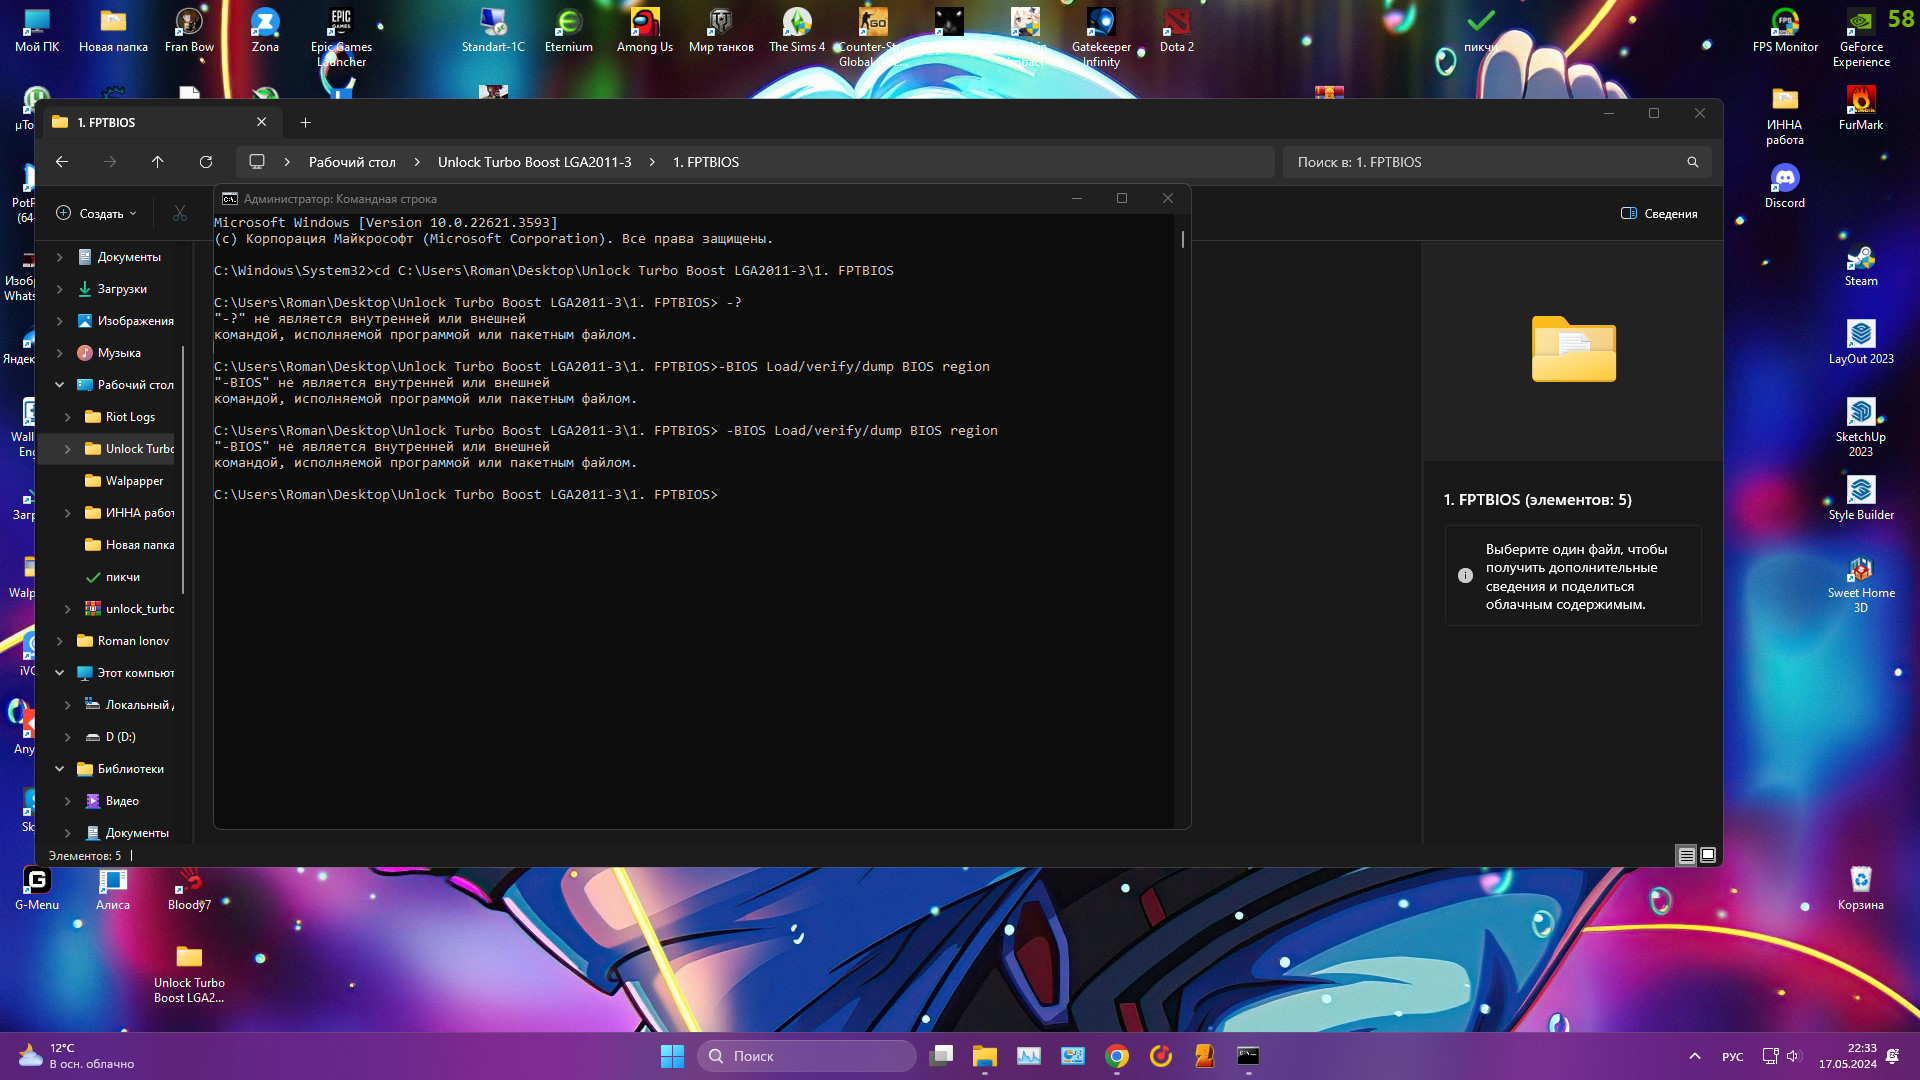Open the Создать dropdown menu
Image resolution: width=1920 pixels, height=1080 pixels.
click(97, 214)
